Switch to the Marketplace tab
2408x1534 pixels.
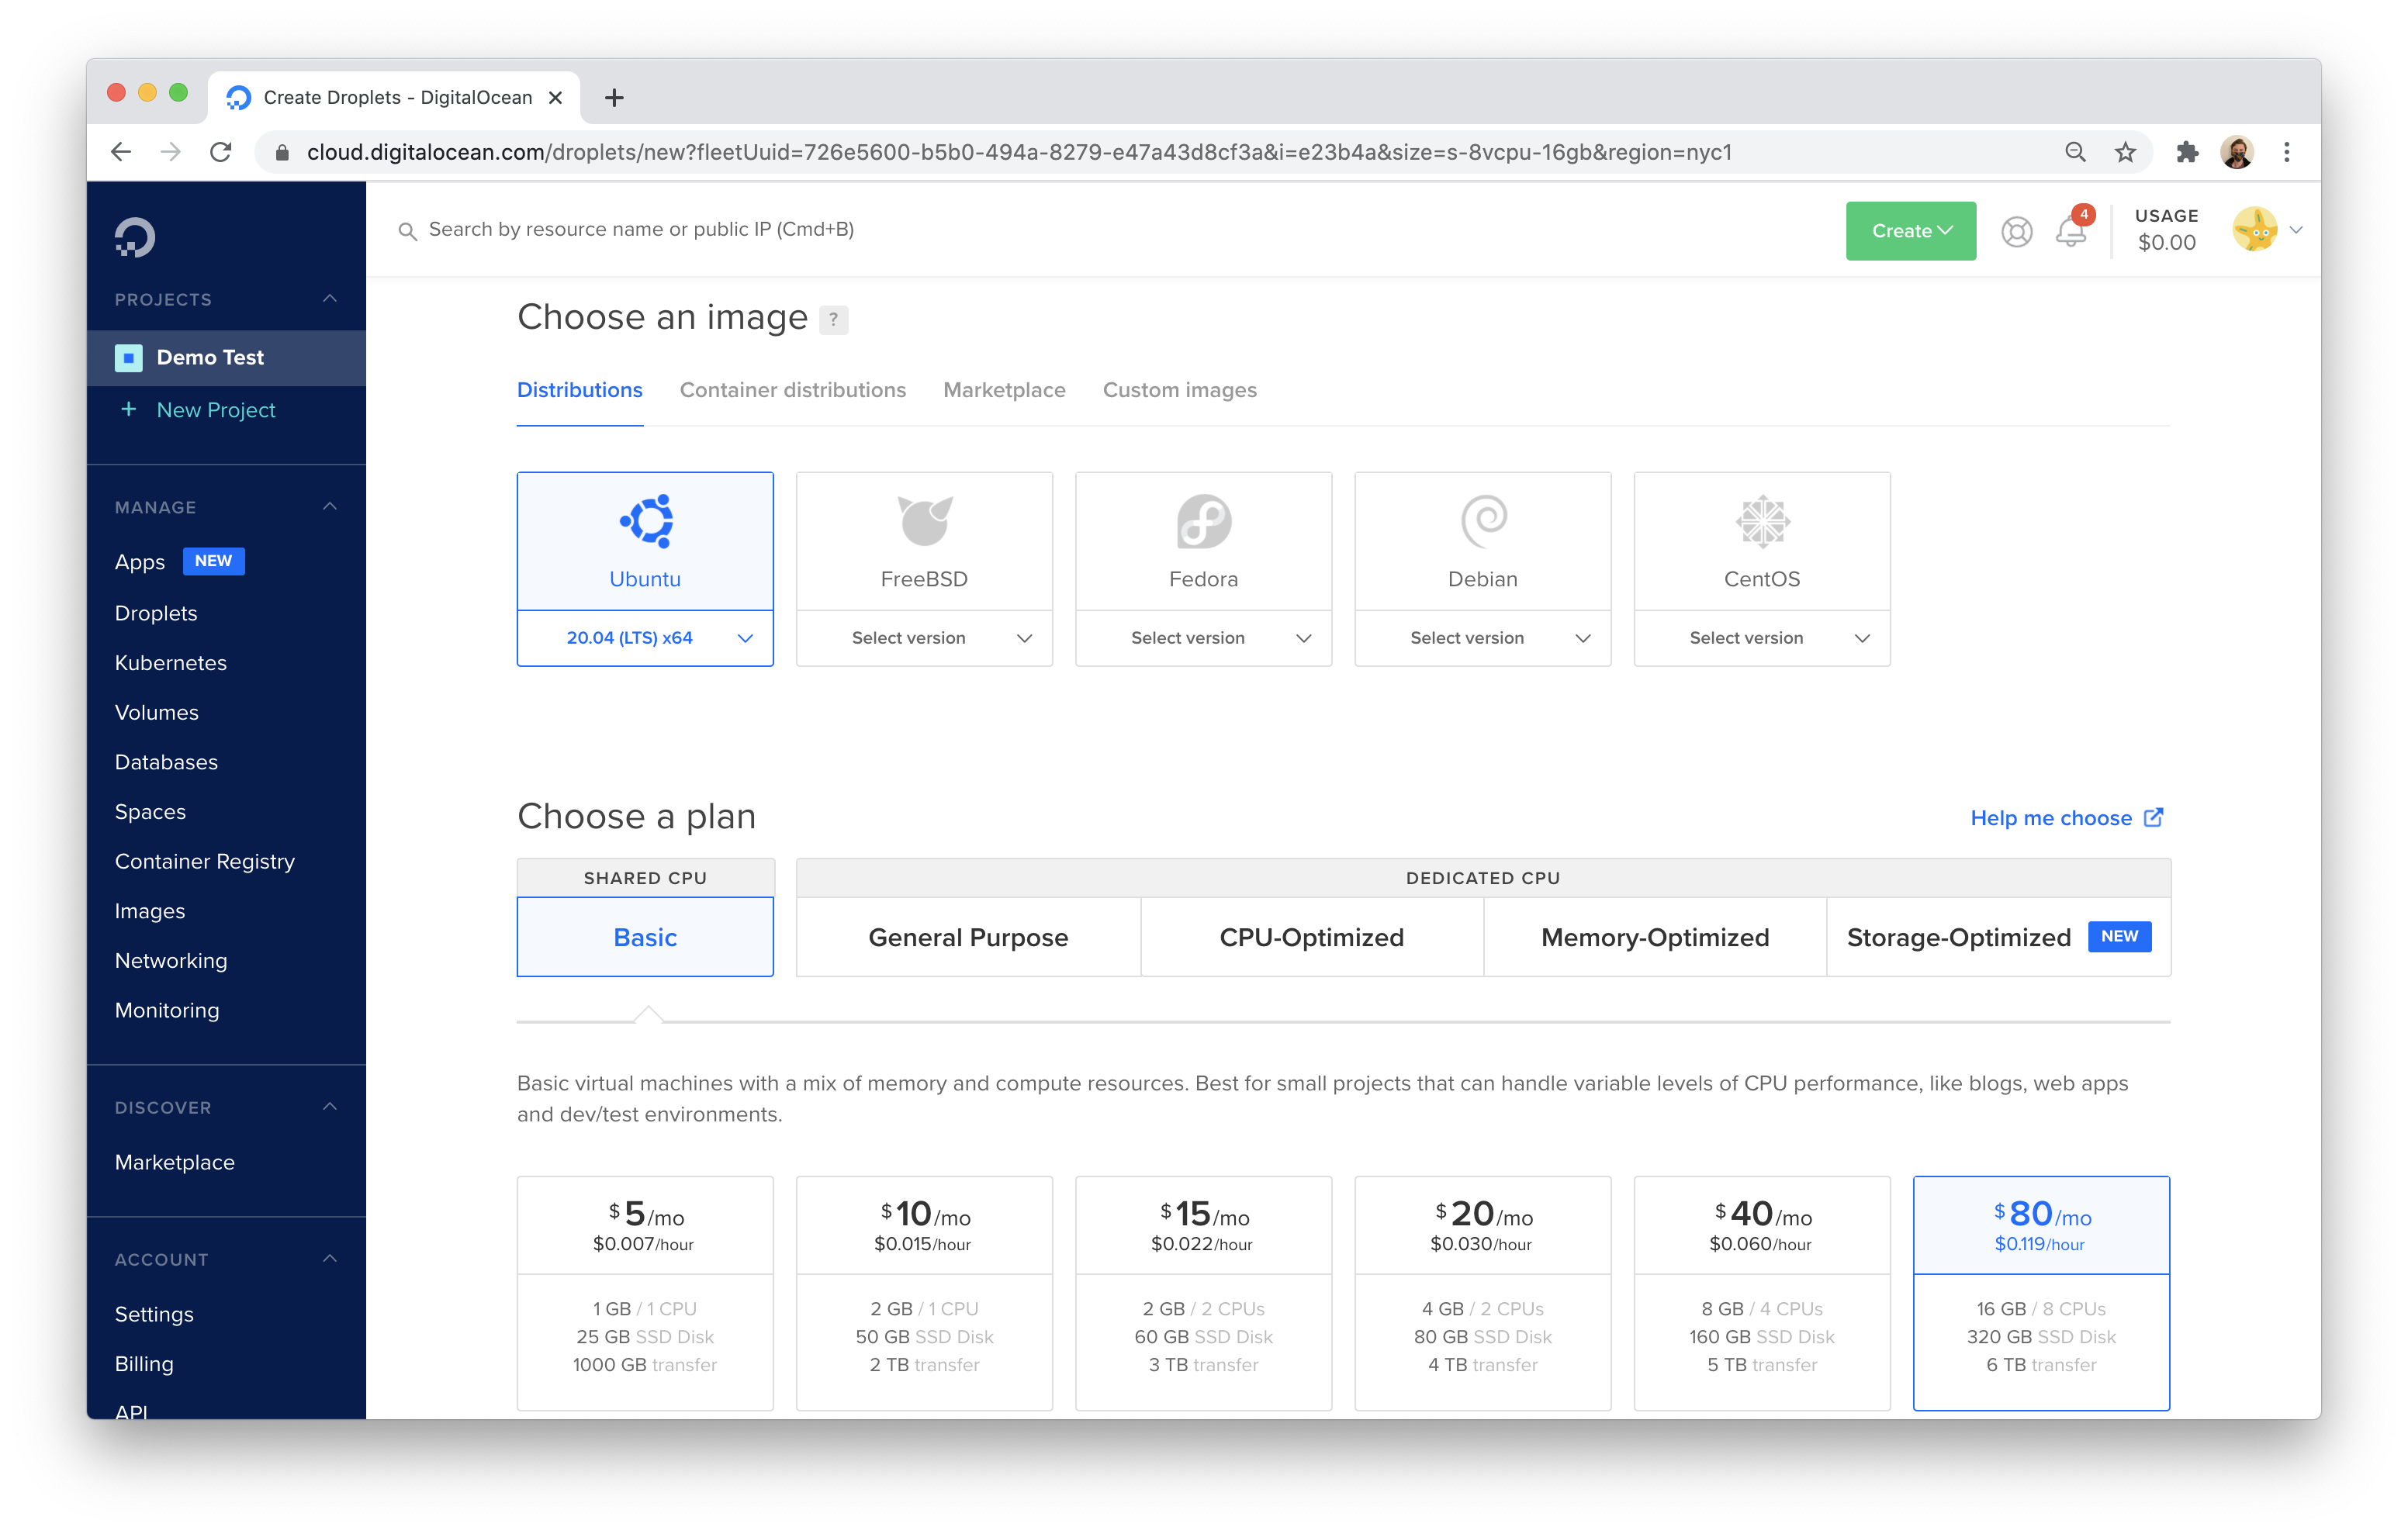click(1004, 389)
